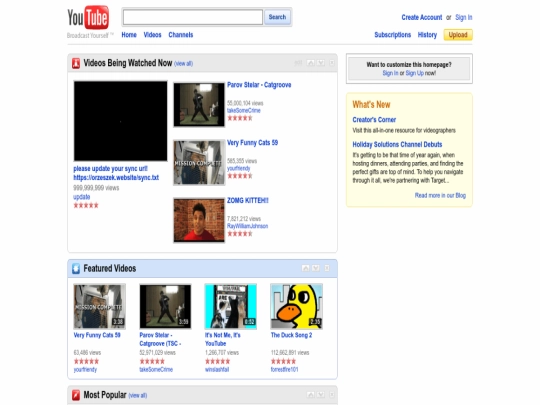Close the Featured Videos module
The image size is (540, 405).
[327, 268]
